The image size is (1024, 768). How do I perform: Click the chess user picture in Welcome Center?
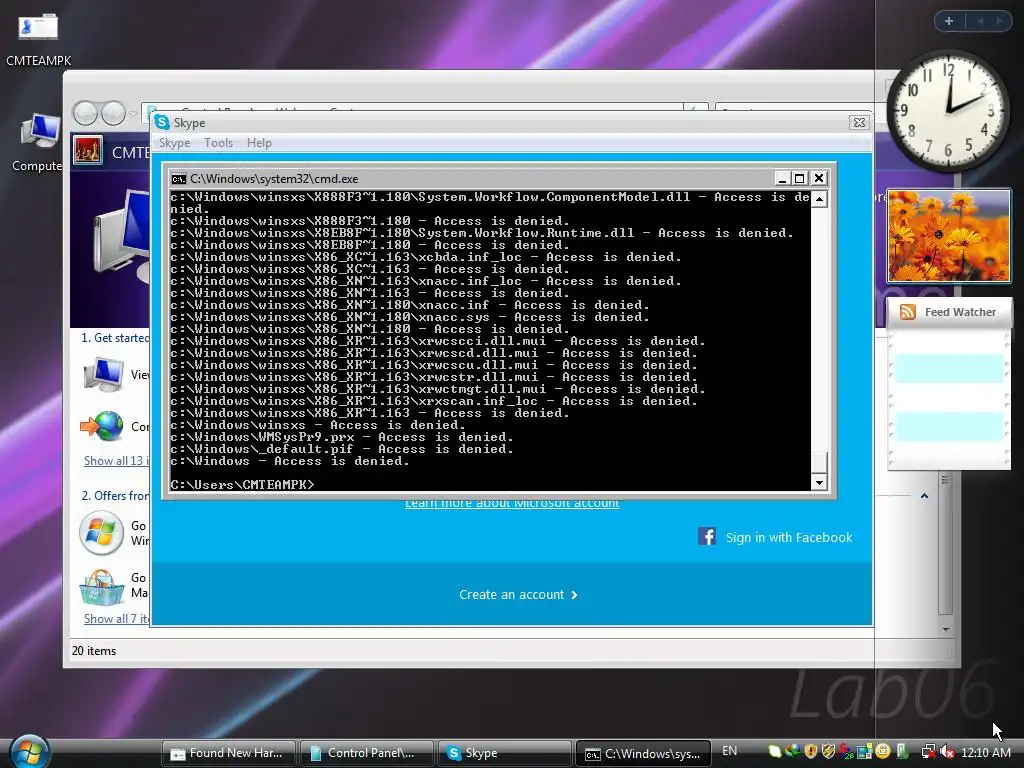pos(88,151)
